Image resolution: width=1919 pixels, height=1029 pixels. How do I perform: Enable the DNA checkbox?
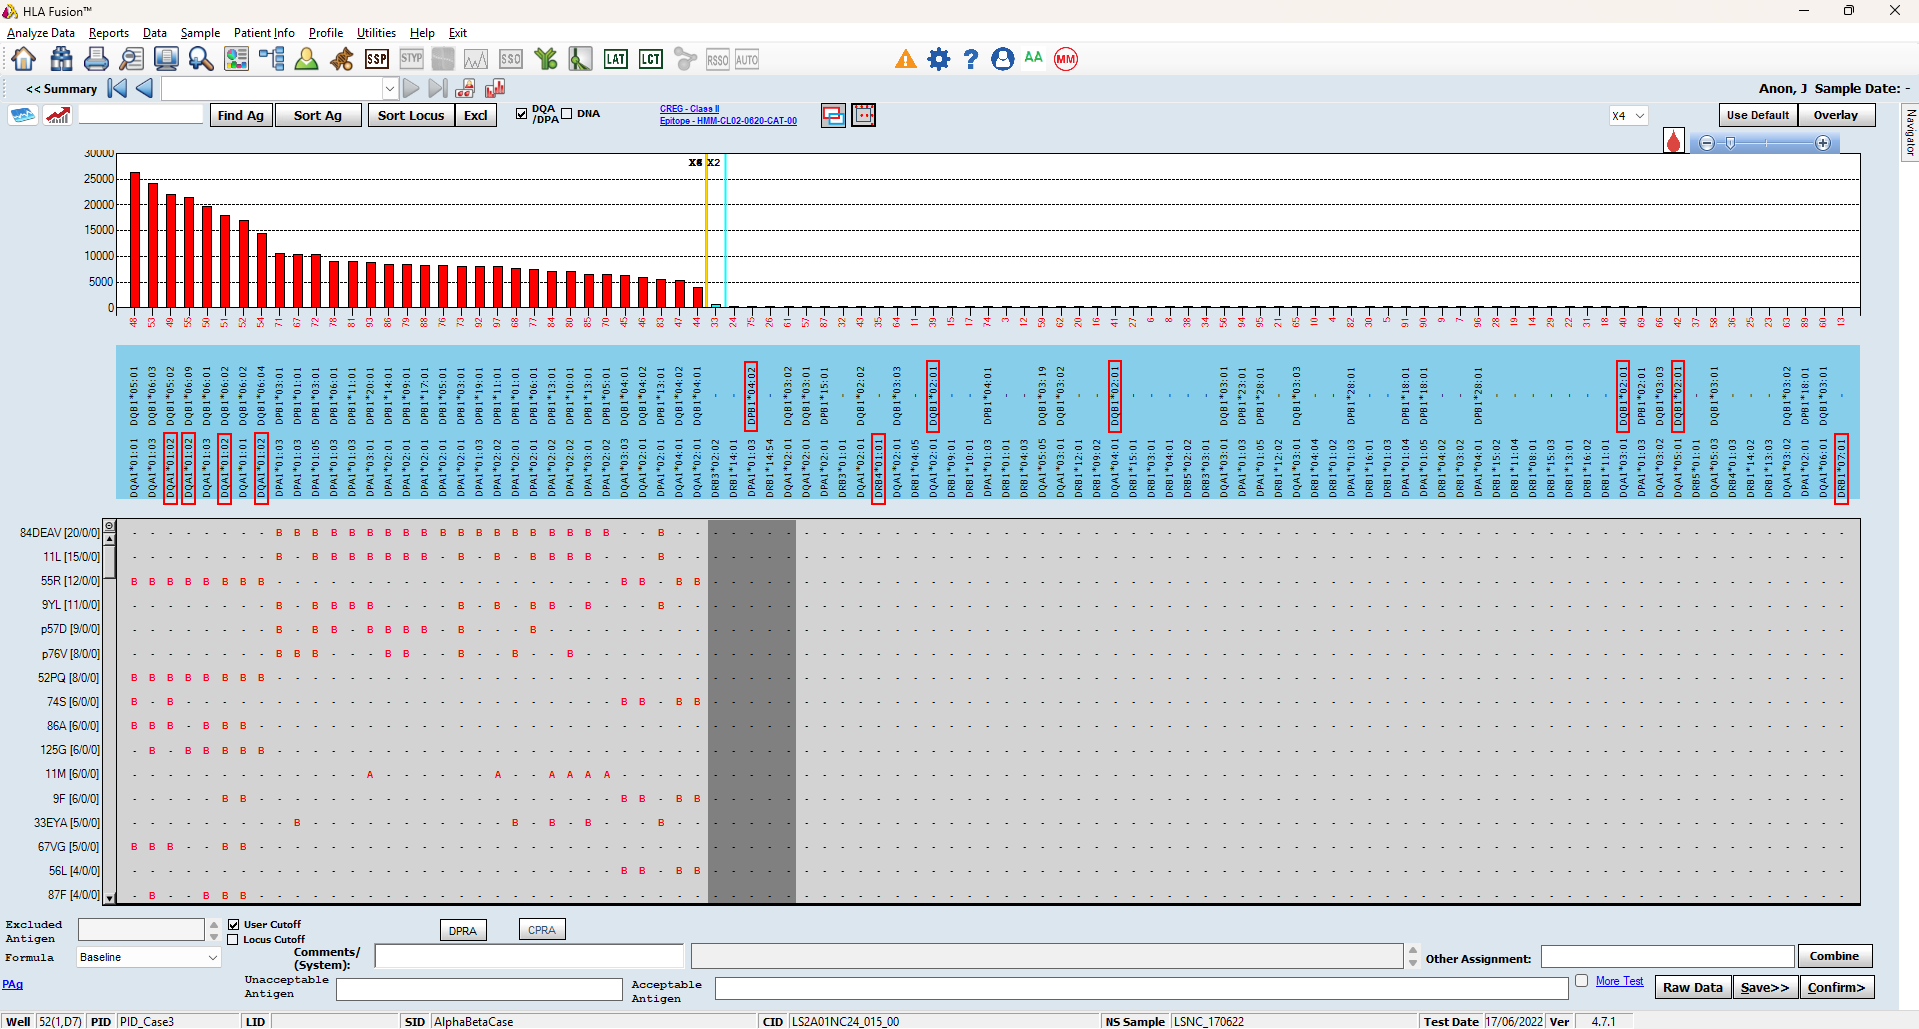pos(567,114)
